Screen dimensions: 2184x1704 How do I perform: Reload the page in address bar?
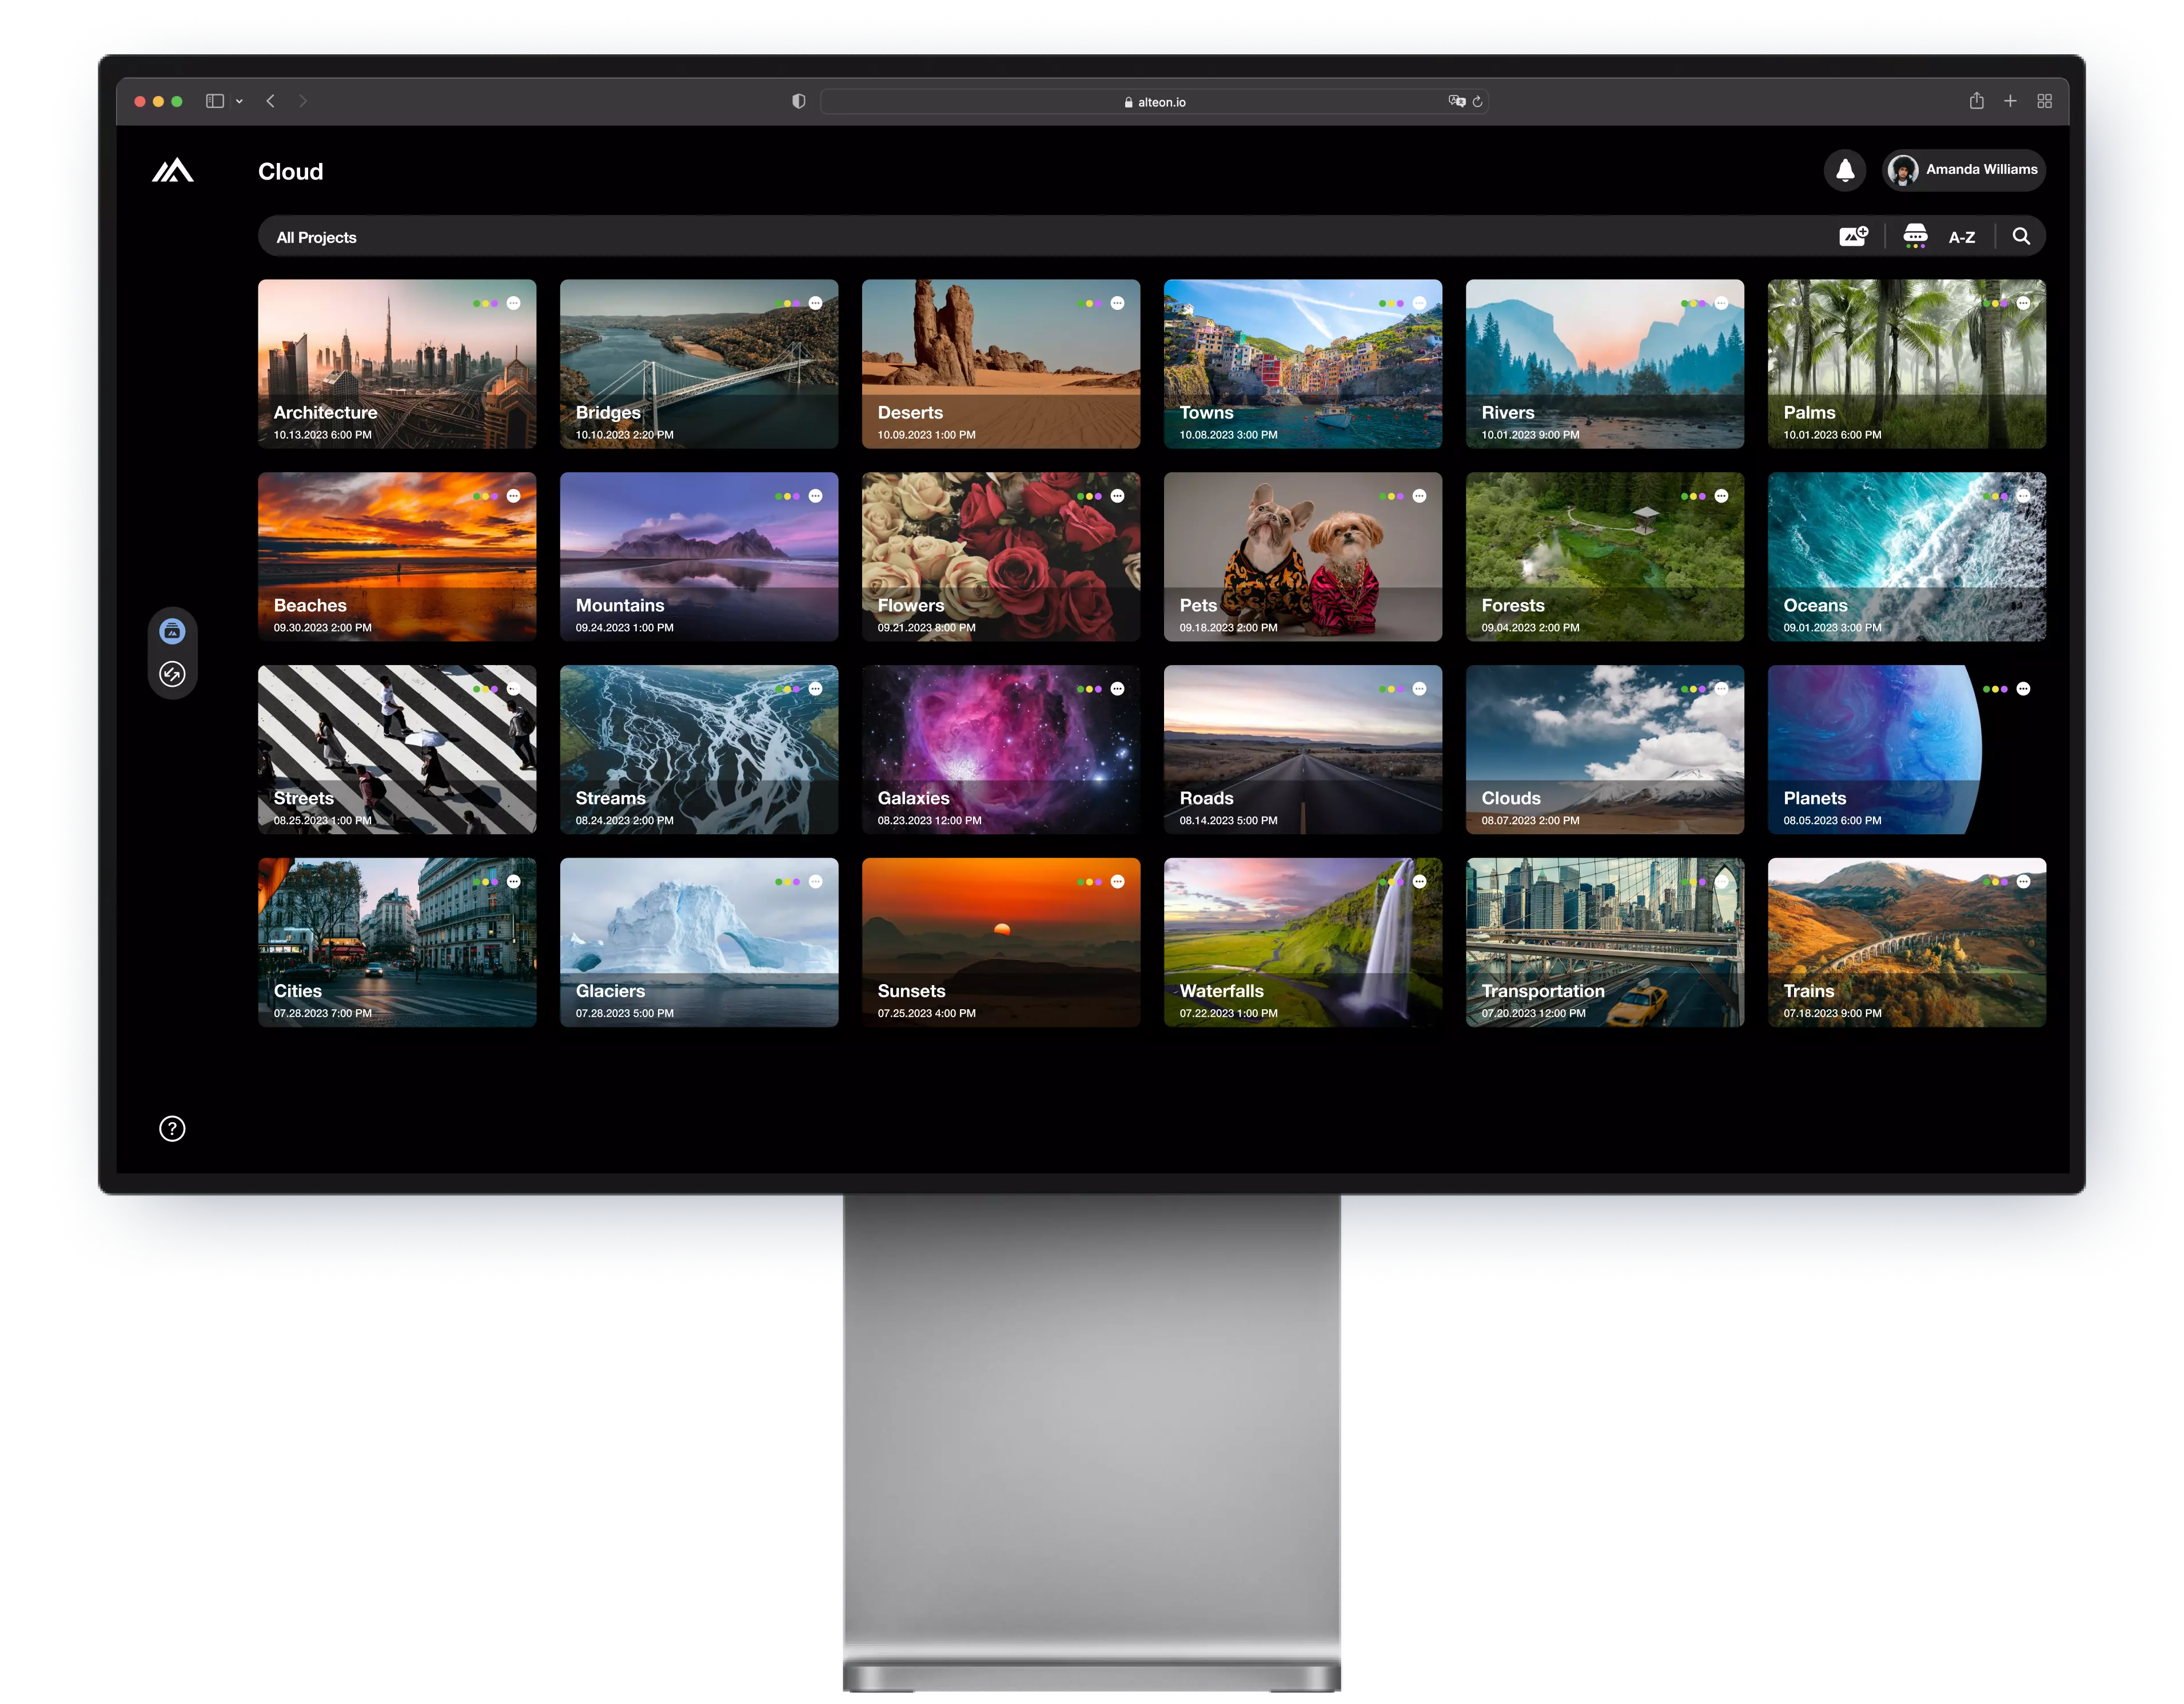[x=1477, y=101]
